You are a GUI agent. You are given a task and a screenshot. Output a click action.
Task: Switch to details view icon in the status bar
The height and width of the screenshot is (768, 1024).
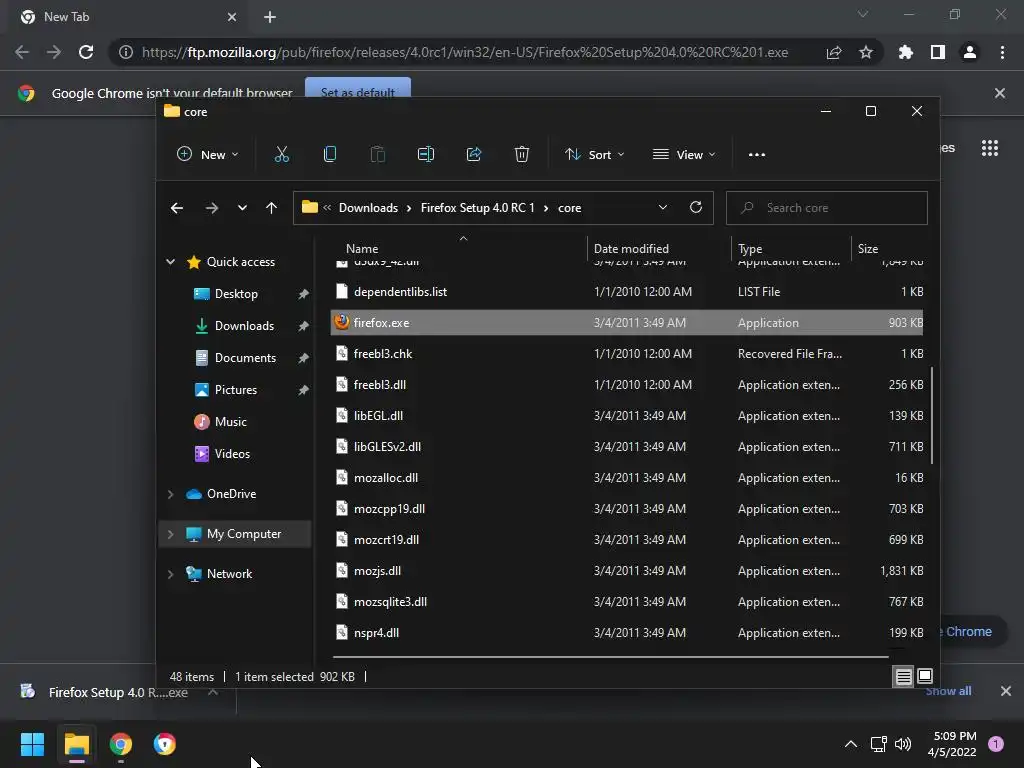tap(903, 677)
